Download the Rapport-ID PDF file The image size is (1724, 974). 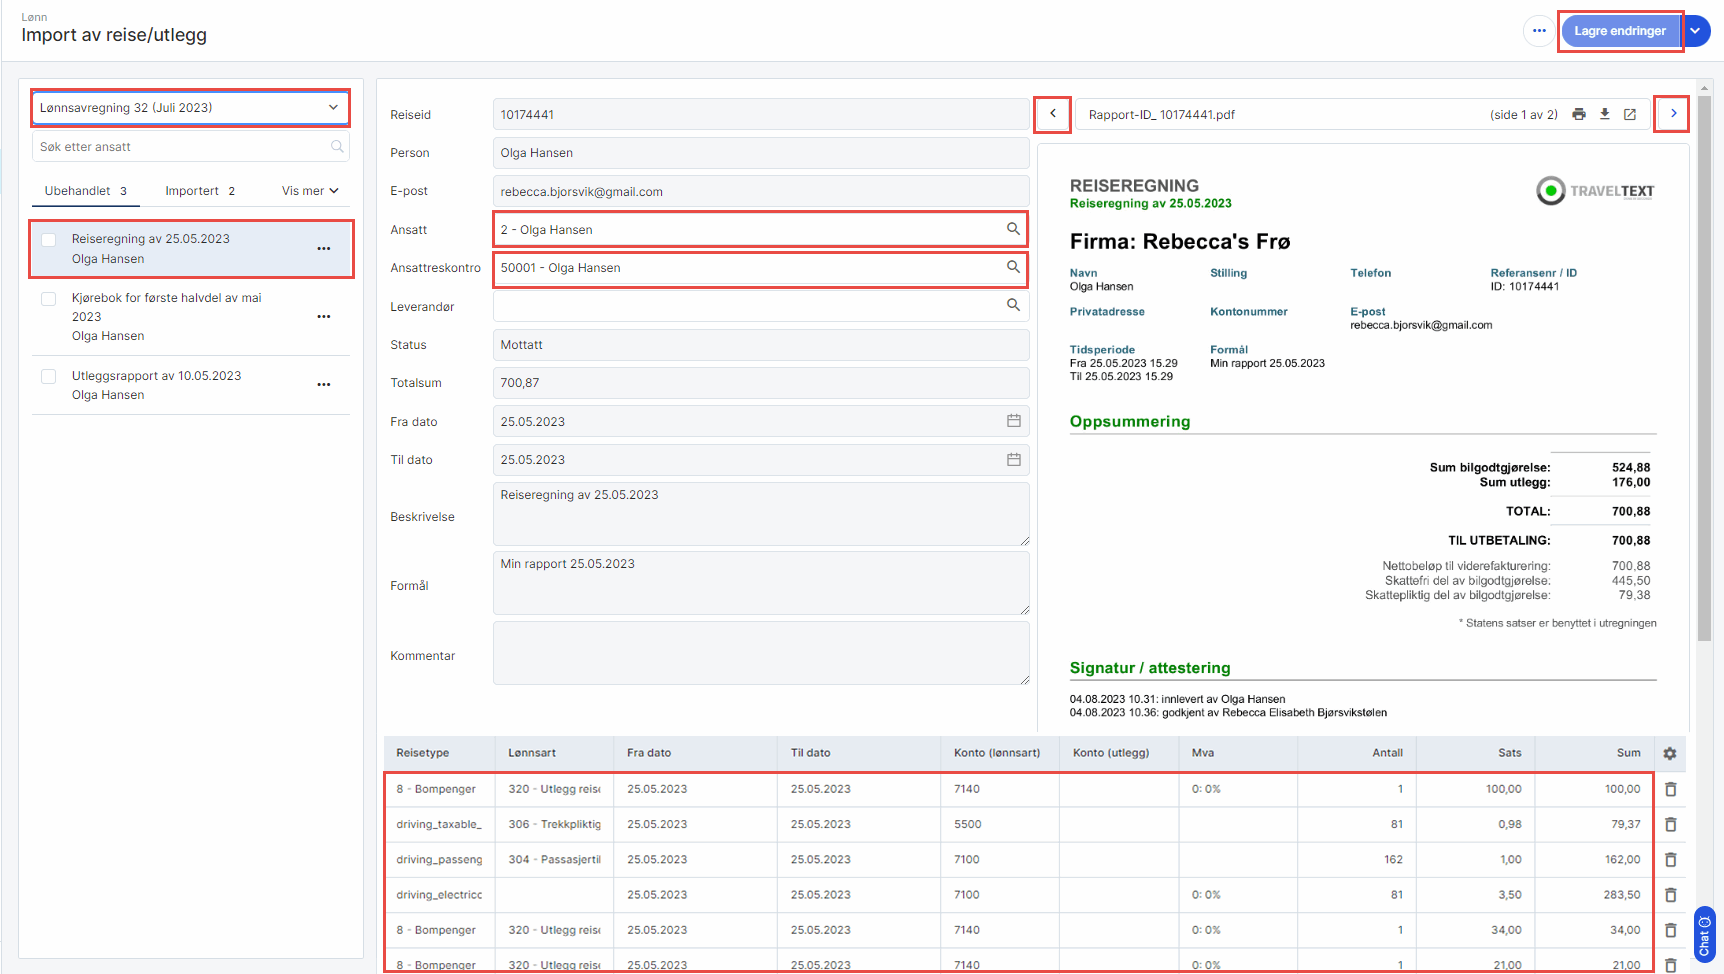(1604, 114)
